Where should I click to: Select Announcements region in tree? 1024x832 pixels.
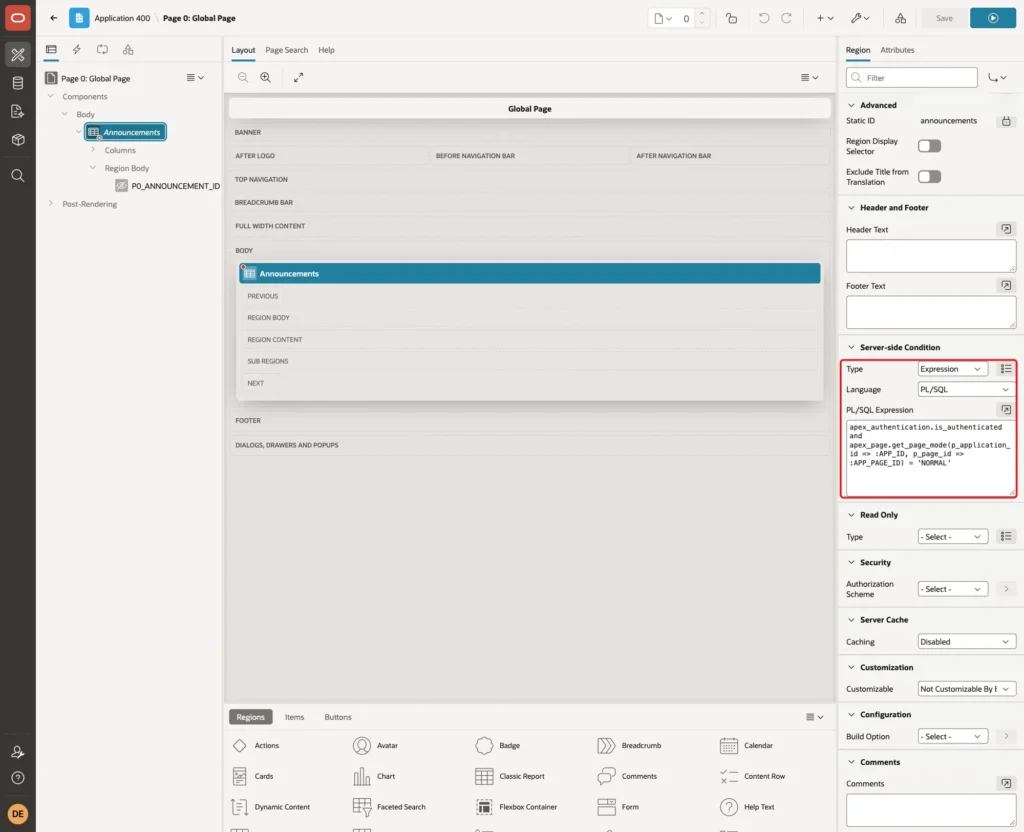click(x=125, y=132)
